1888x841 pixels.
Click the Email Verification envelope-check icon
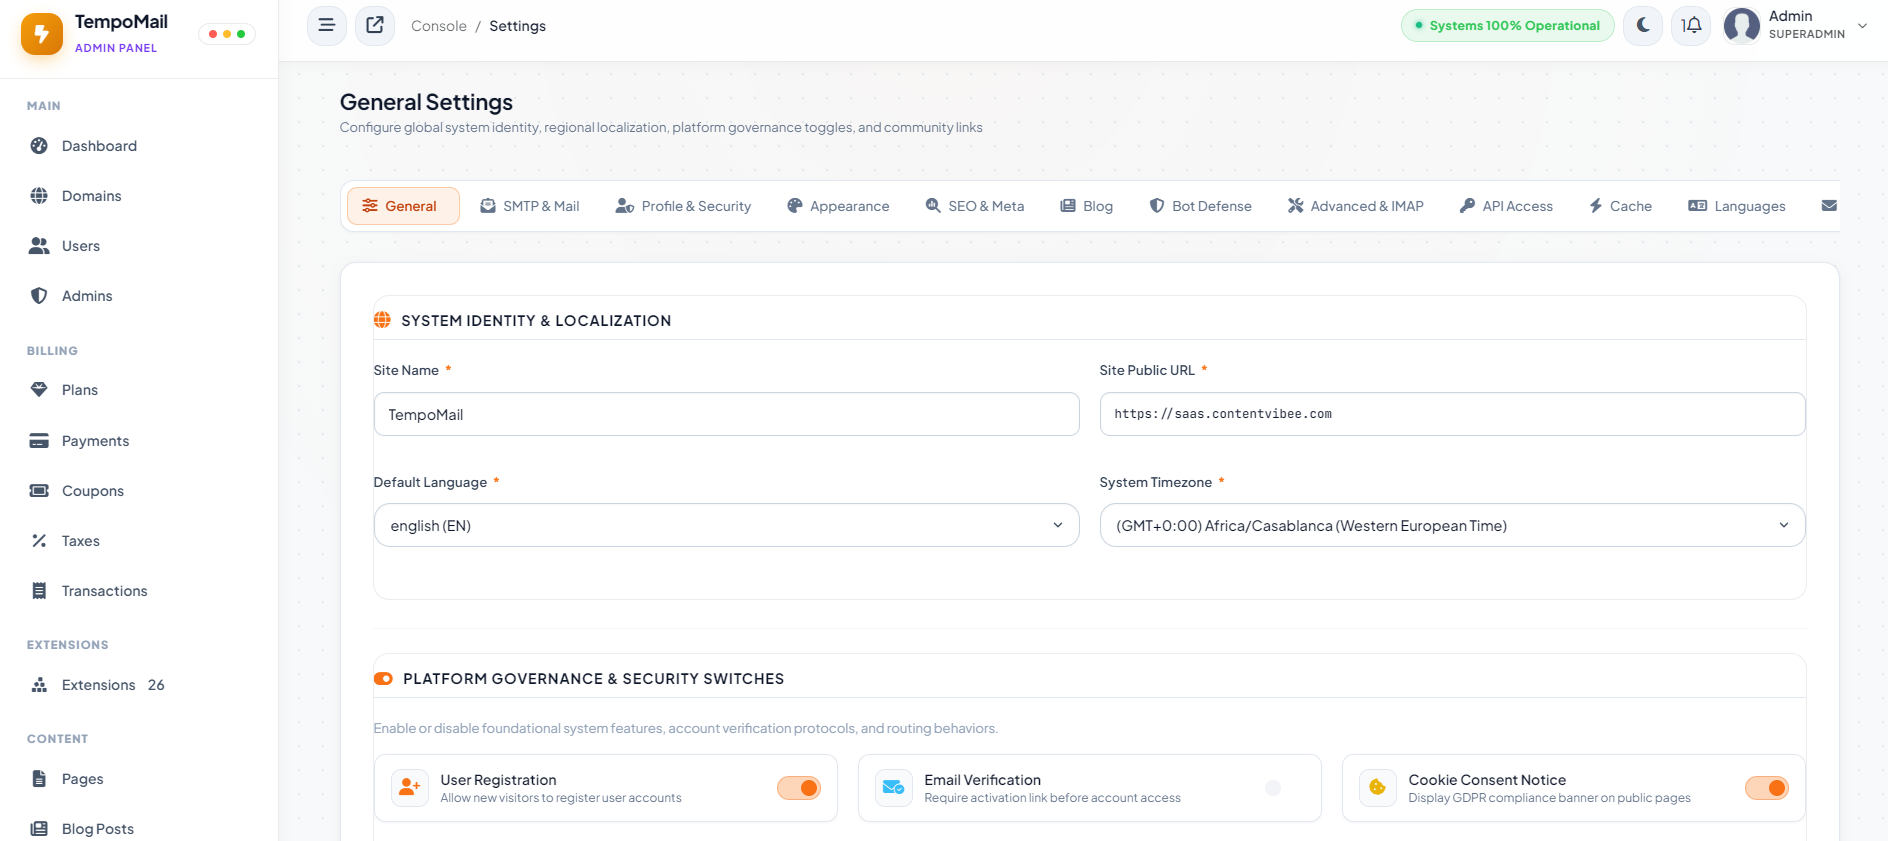click(894, 788)
